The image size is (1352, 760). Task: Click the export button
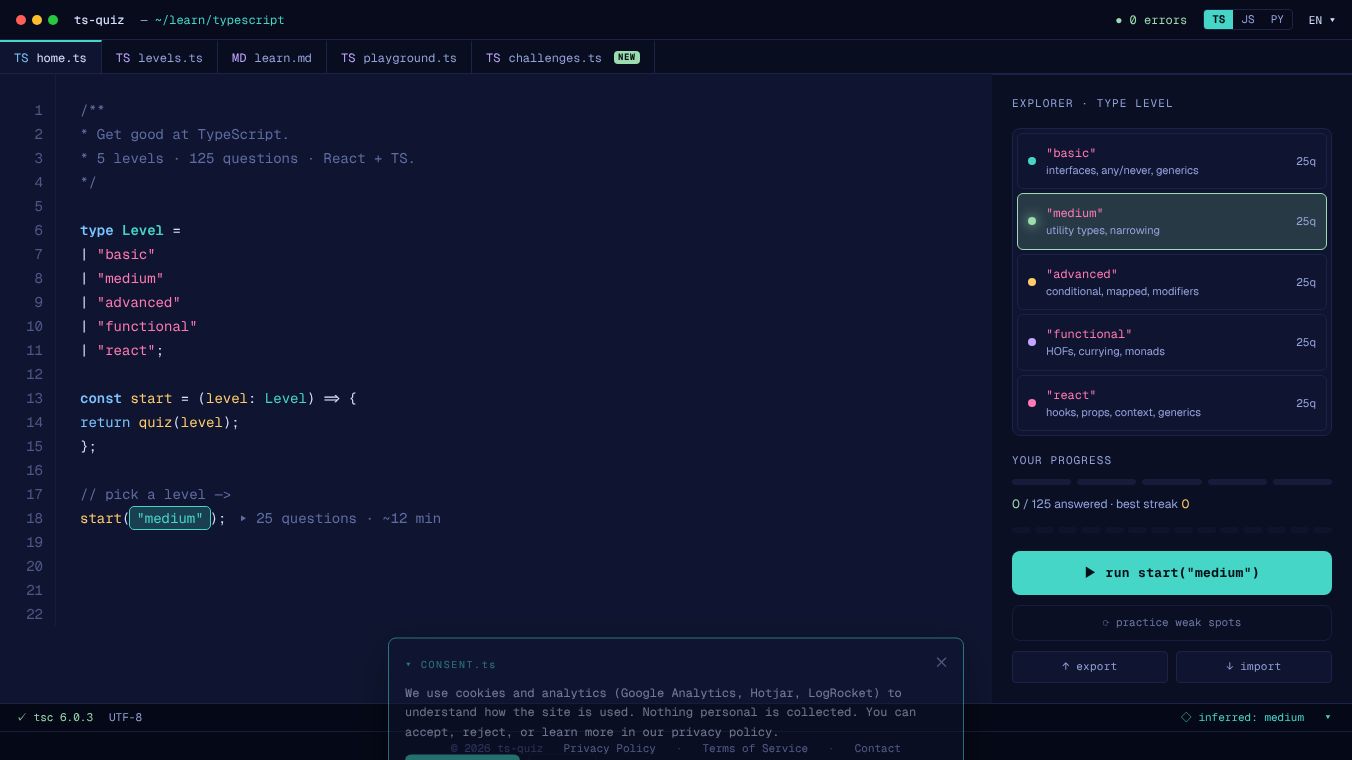pos(1090,667)
